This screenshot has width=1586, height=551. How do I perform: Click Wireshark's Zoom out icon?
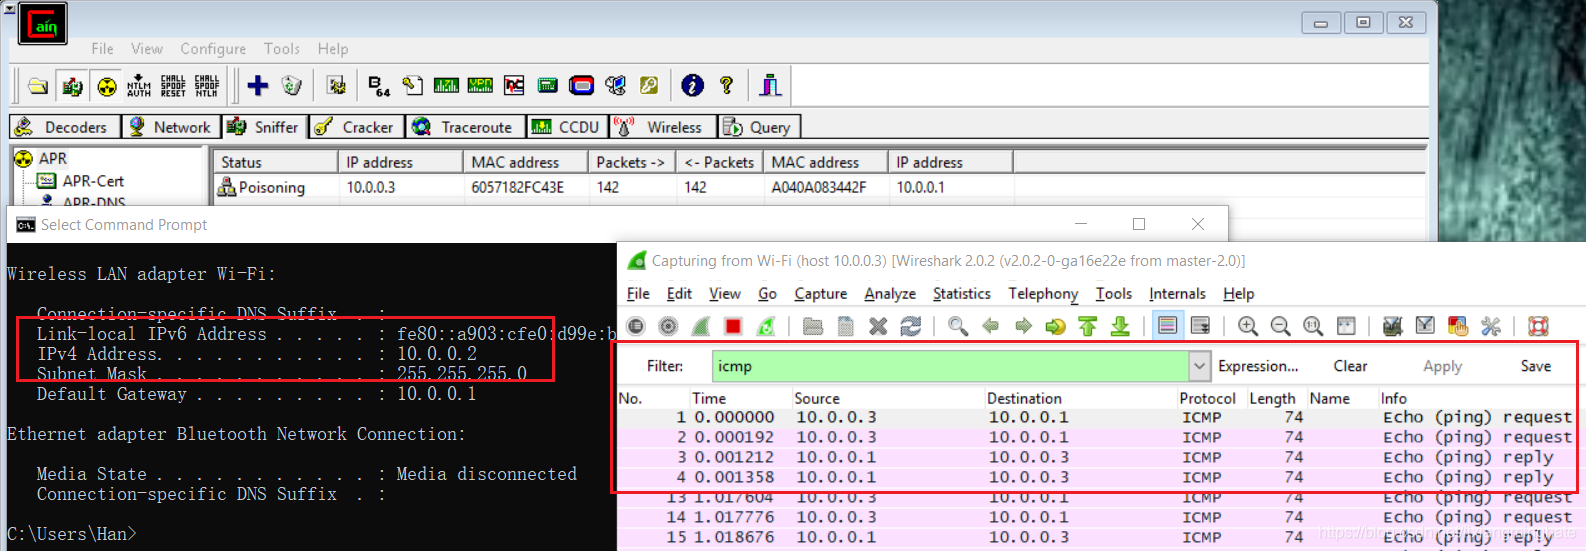pyautogui.click(x=1280, y=326)
